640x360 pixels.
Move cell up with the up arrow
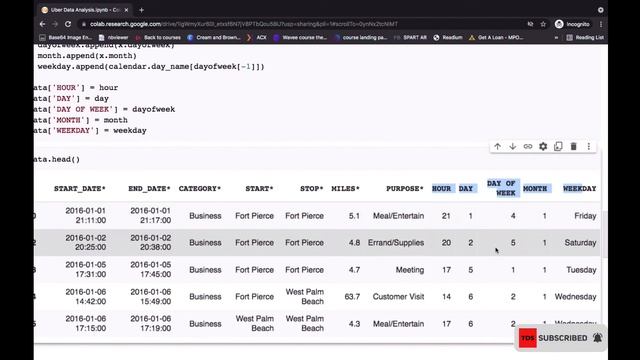pyautogui.click(x=497, y=146)
